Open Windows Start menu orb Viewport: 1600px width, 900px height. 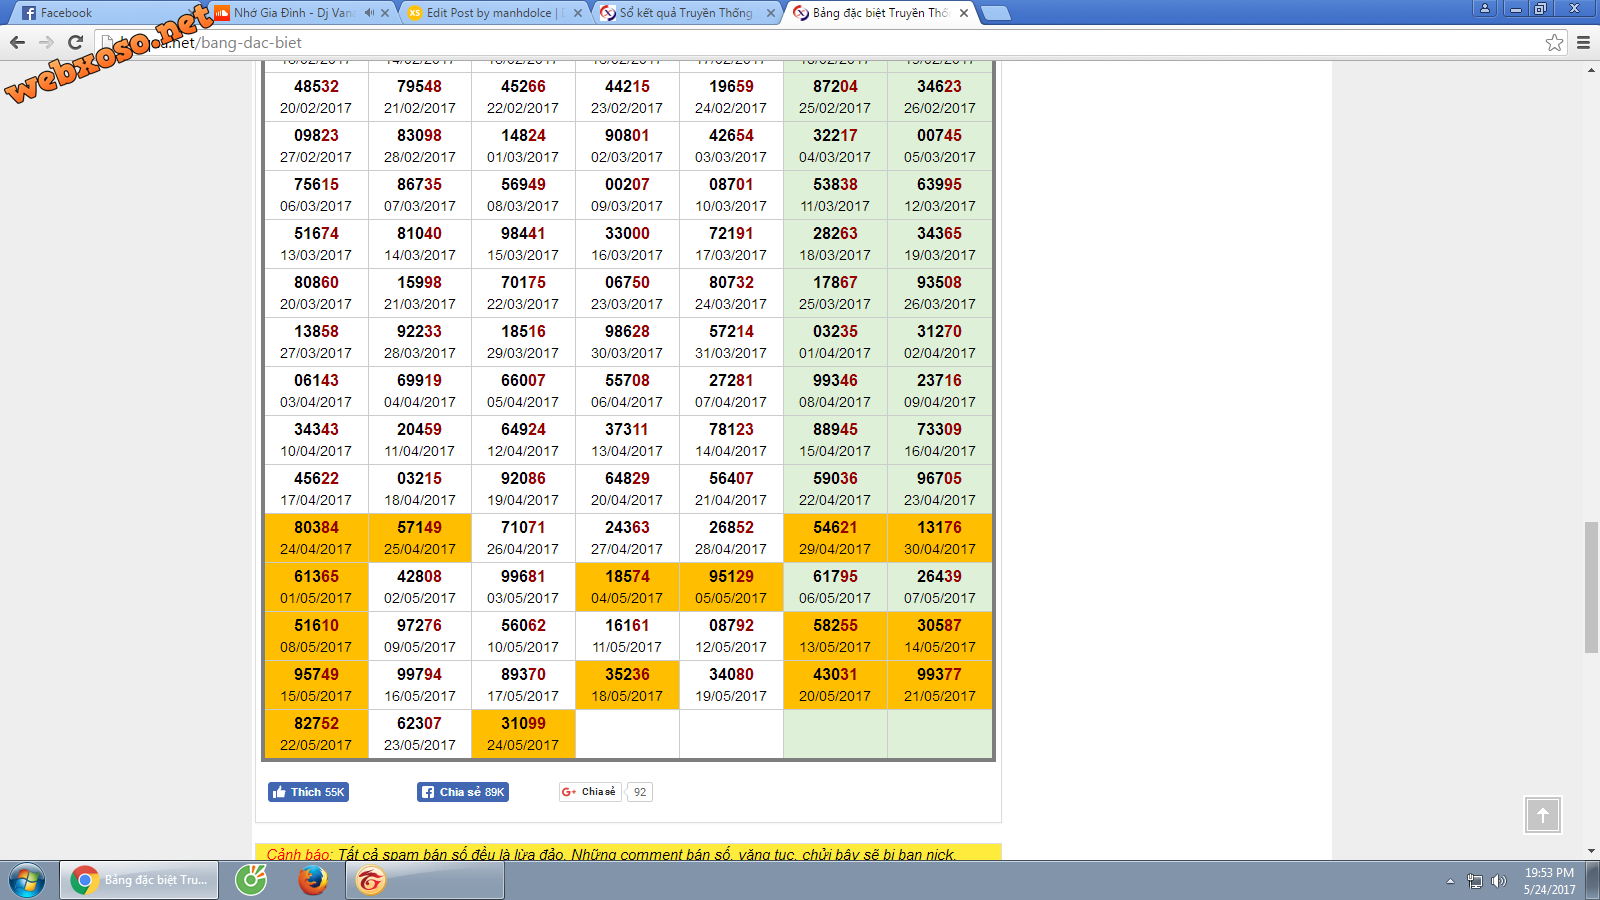pos(27,880)
